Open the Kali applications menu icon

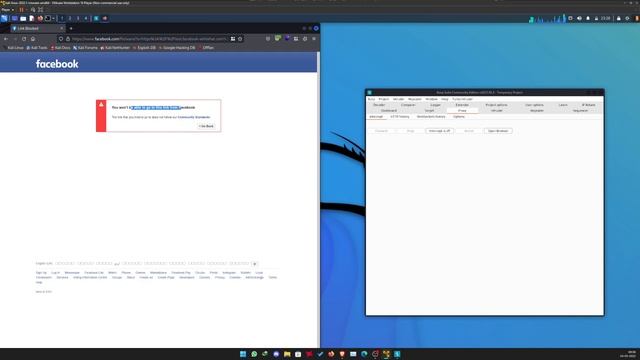4,18
